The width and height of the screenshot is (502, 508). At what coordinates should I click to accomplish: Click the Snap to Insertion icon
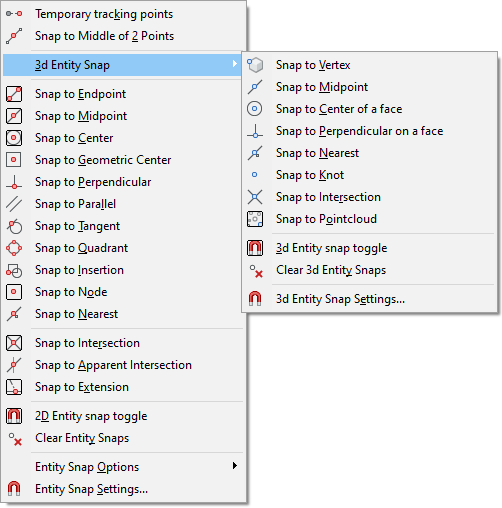[x=14, y=270]
